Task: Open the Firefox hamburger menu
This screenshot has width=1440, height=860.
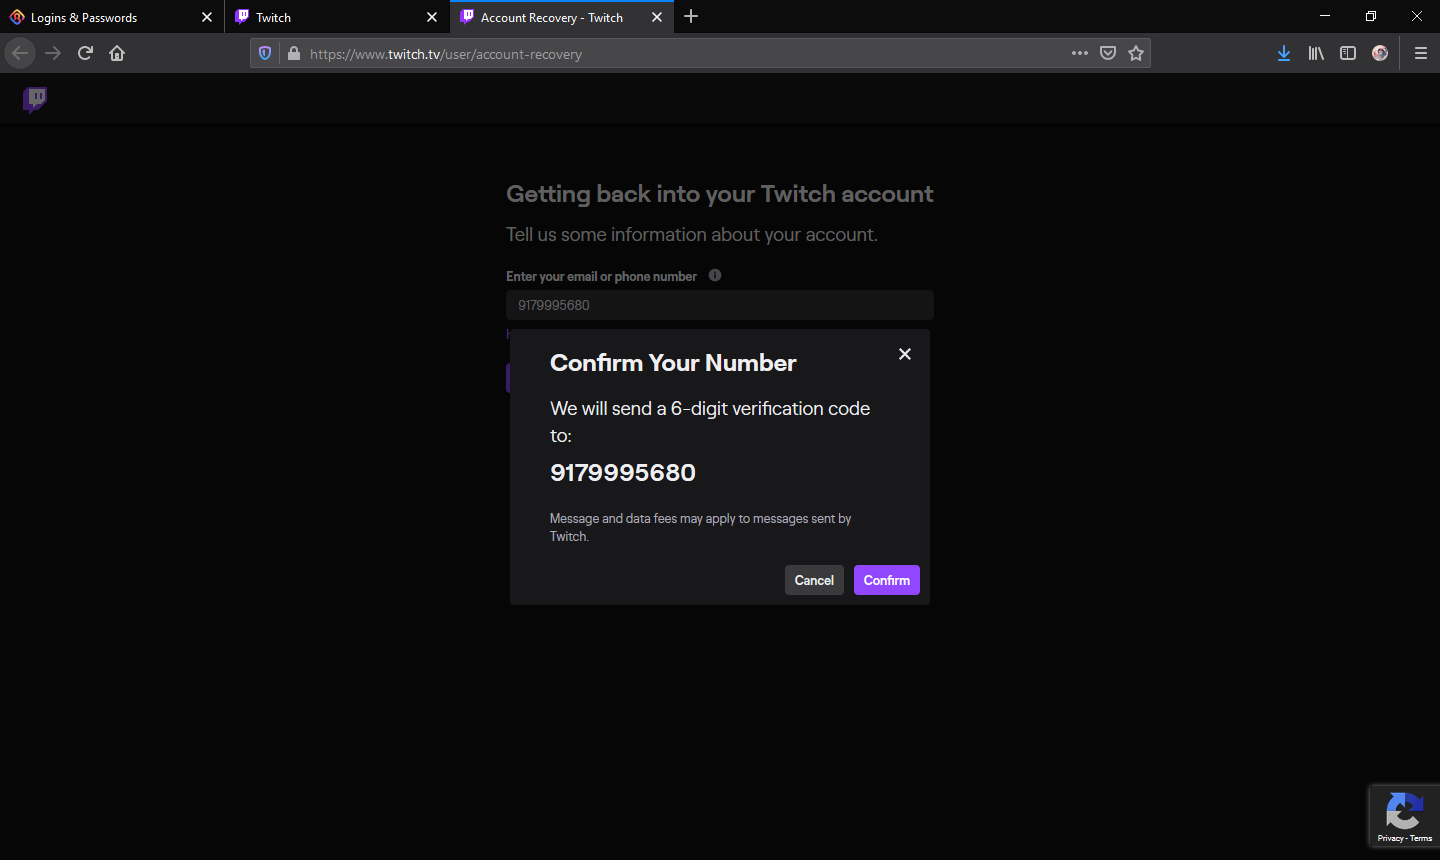Action: pyautogui.click(x=1421, y=53)
